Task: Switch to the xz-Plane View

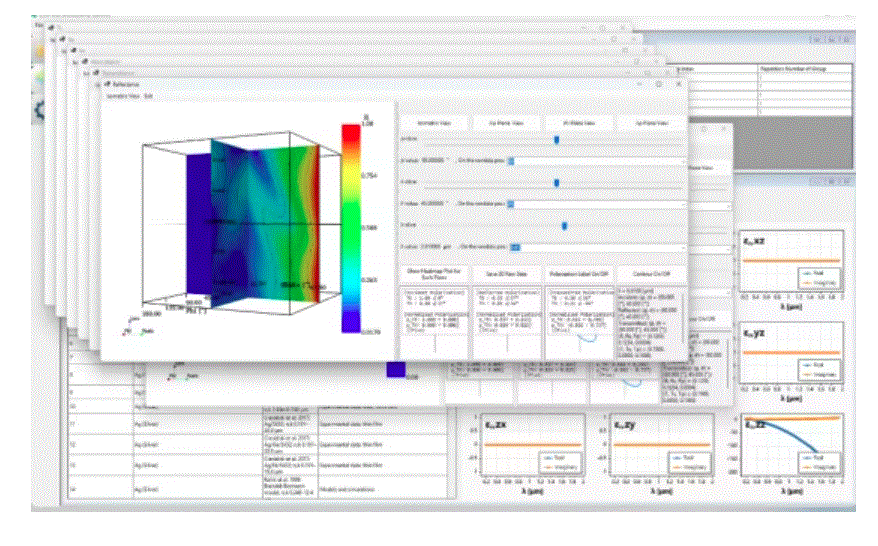Action: tap(579, 123)
